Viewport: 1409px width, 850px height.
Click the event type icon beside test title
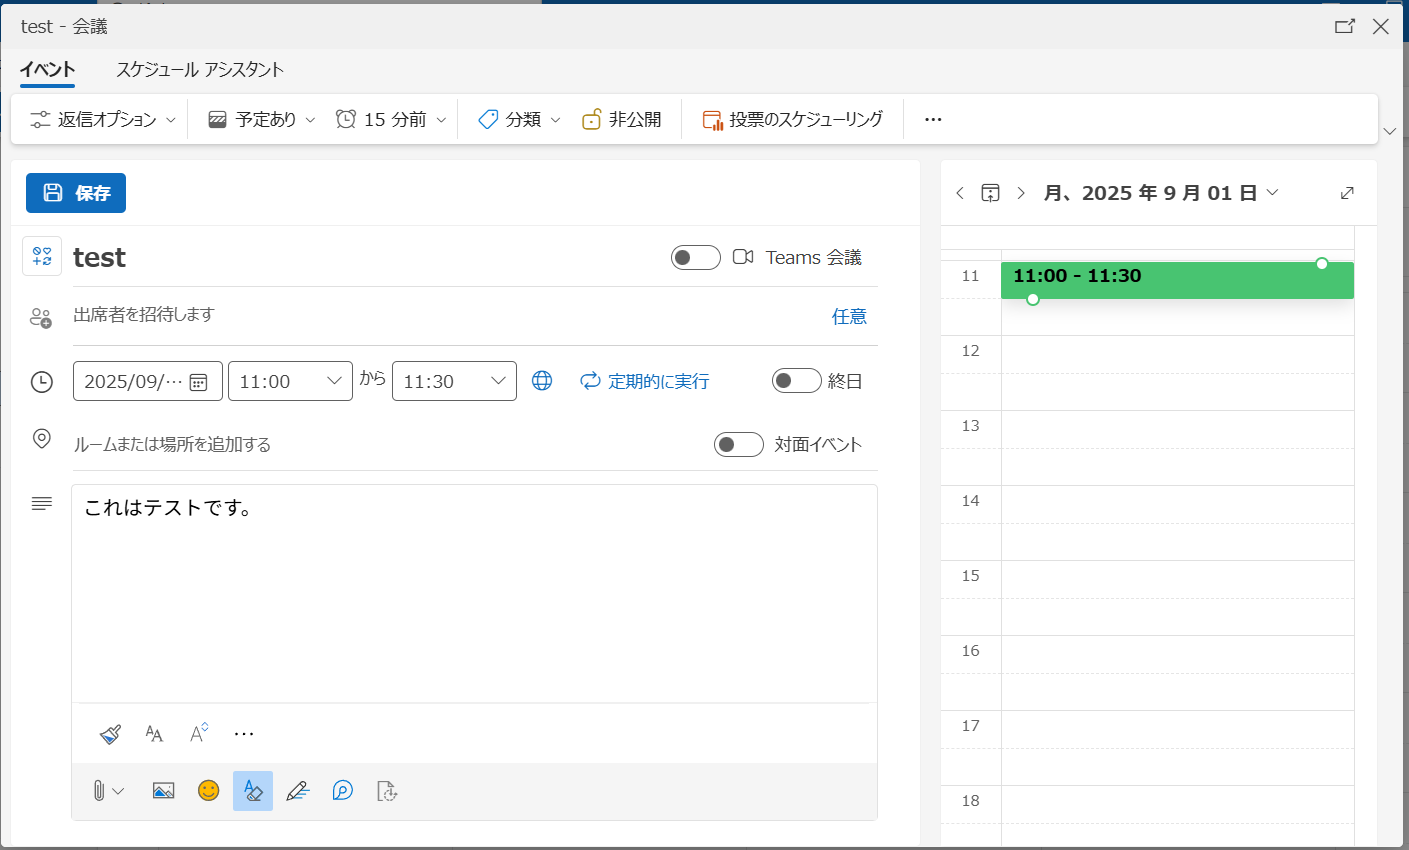point(42,257)
